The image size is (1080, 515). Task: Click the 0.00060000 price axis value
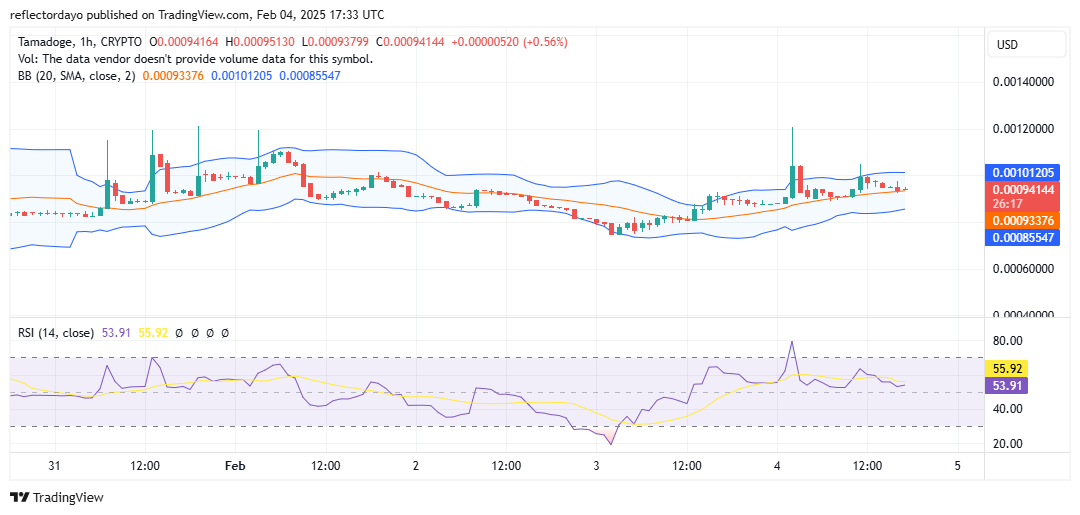[1024, 269]
